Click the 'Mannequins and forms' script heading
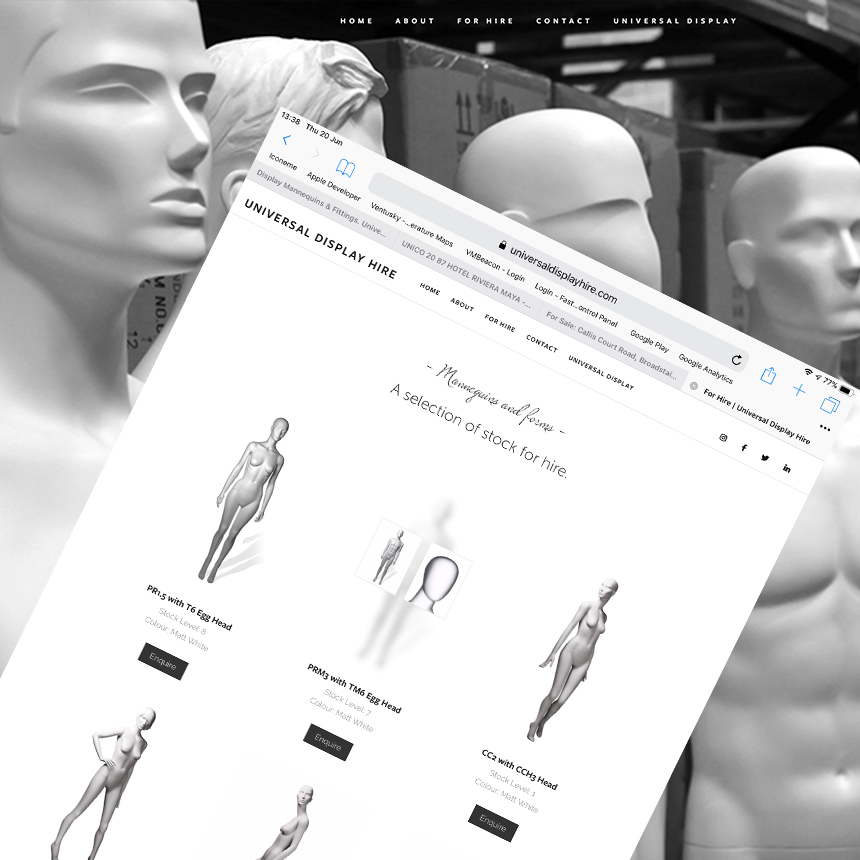 [496, 399]
